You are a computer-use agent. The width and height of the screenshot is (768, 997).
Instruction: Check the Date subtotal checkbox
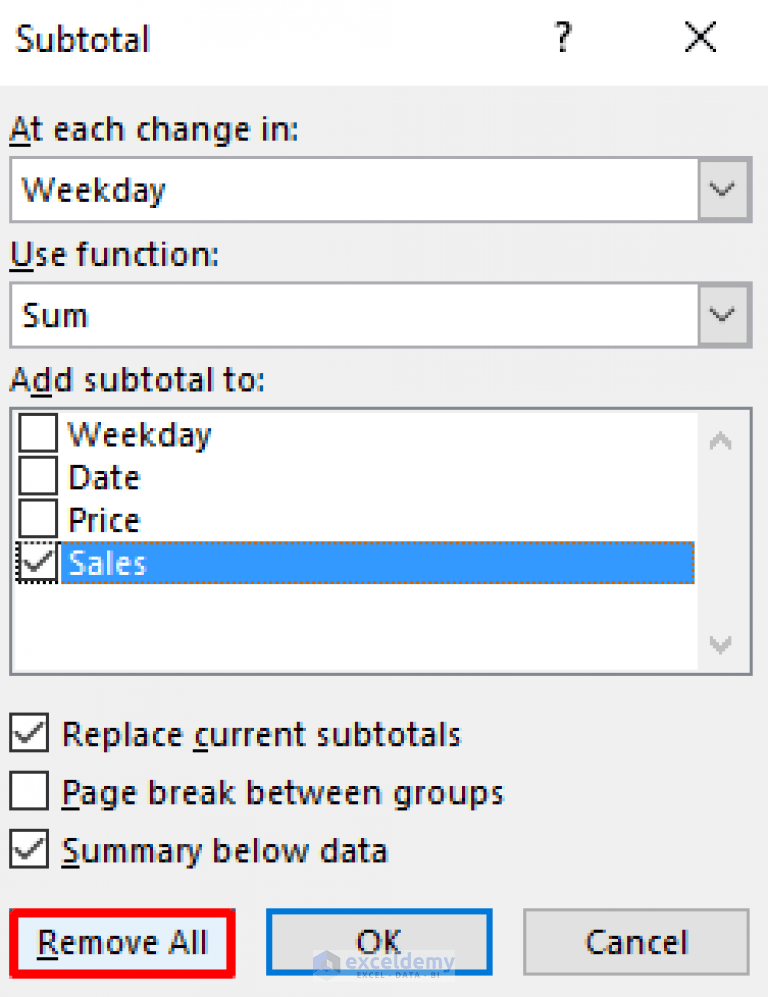[36, 476]
